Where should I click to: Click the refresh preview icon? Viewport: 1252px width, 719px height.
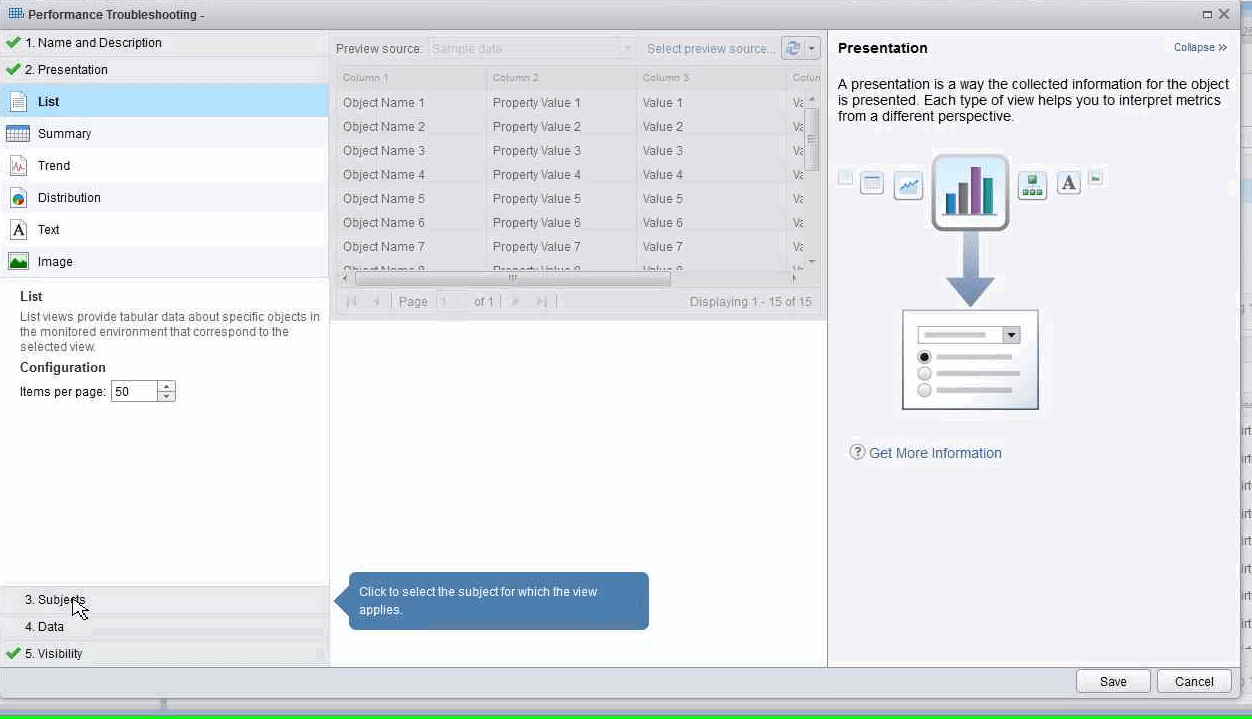(x=793, y=48)
